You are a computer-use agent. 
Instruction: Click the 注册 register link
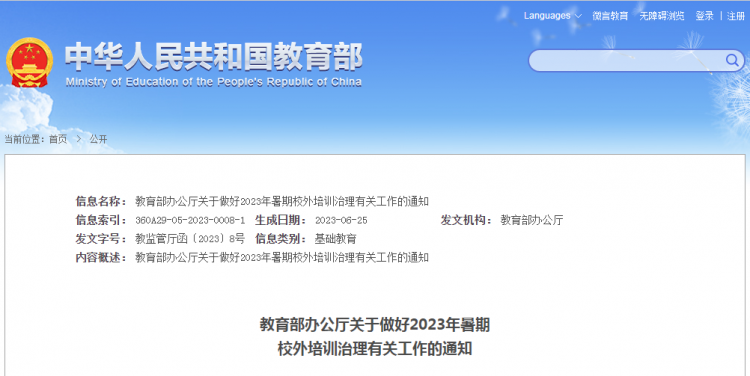click(736, 16)
